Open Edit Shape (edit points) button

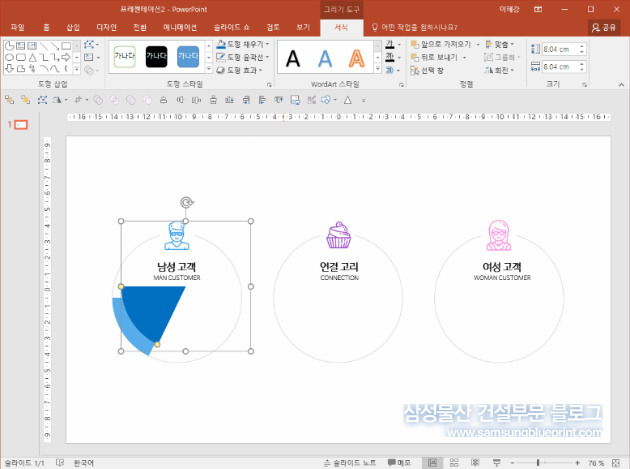point(89,45)
